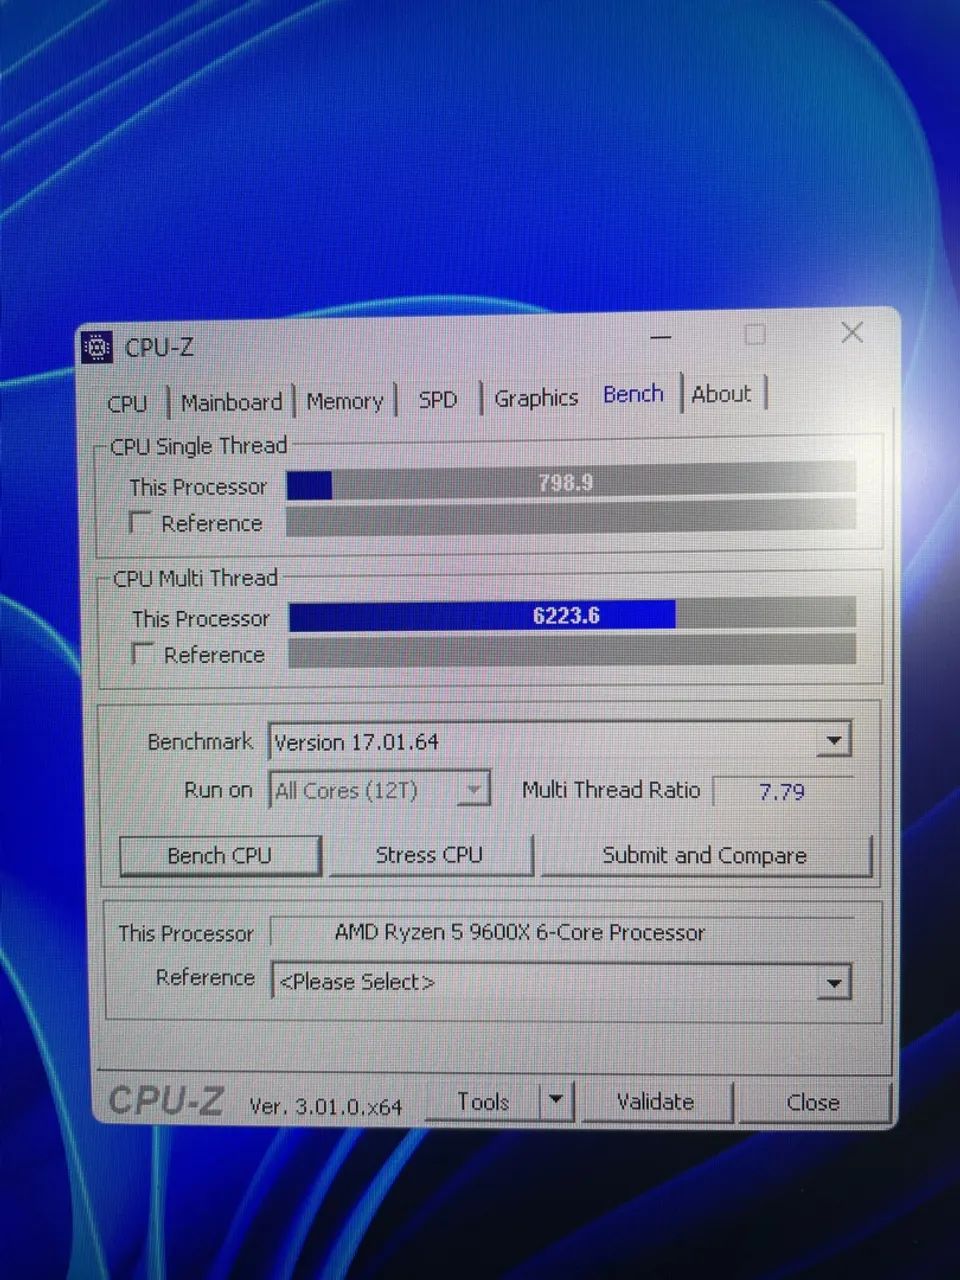Viewport: 960px width, 1280px height.
Task: Switch to the SPD tab
Action: coord(438,399)
